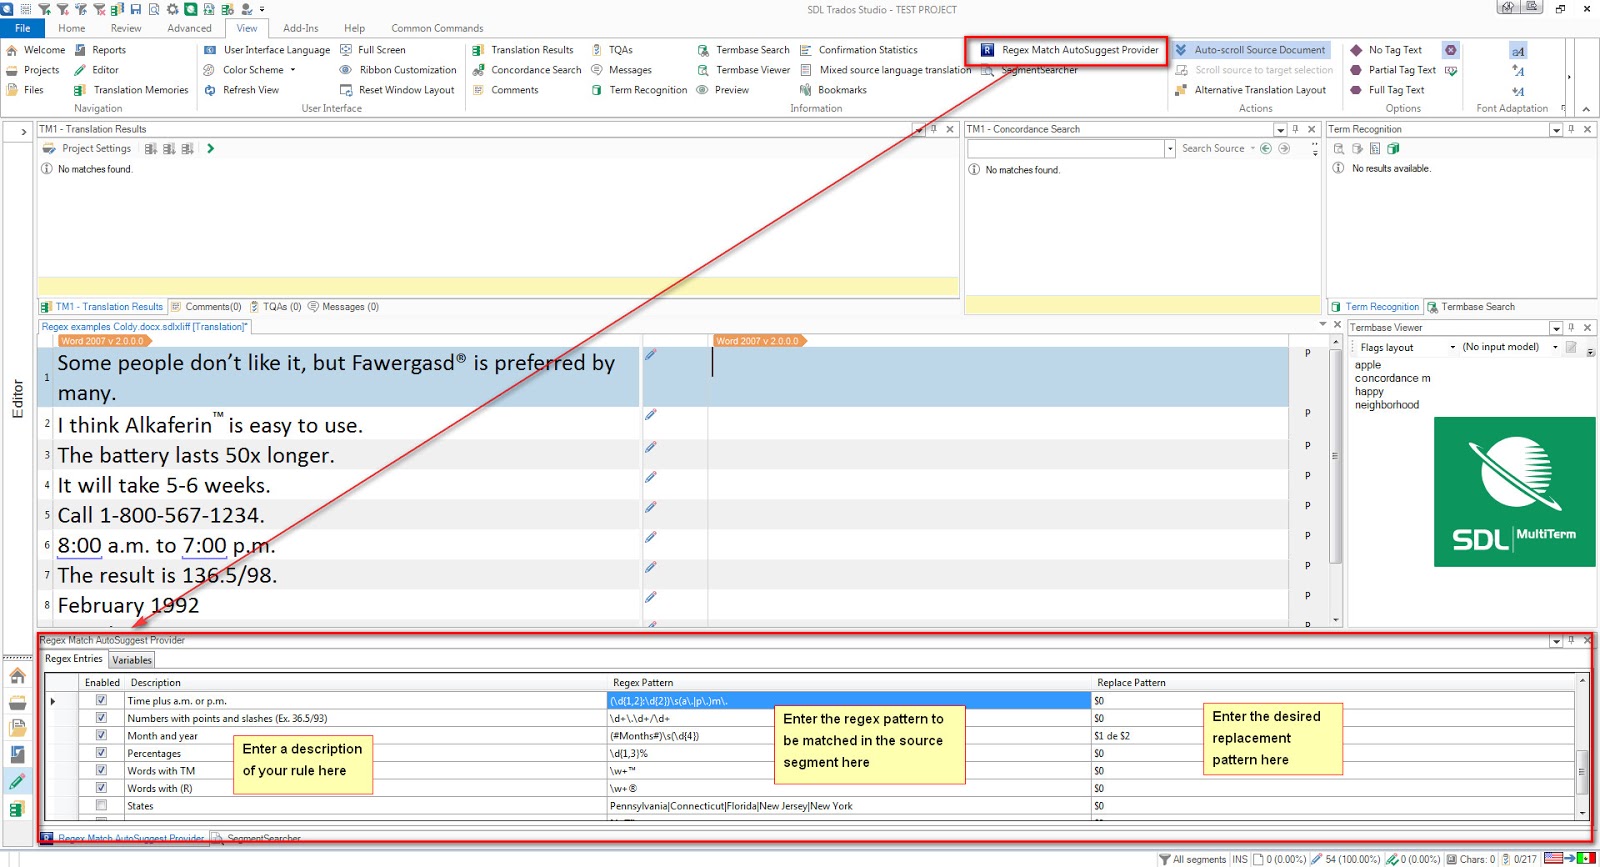
Task: Open Translation Memories from the ribbon
Action: [x=131, y=90]
